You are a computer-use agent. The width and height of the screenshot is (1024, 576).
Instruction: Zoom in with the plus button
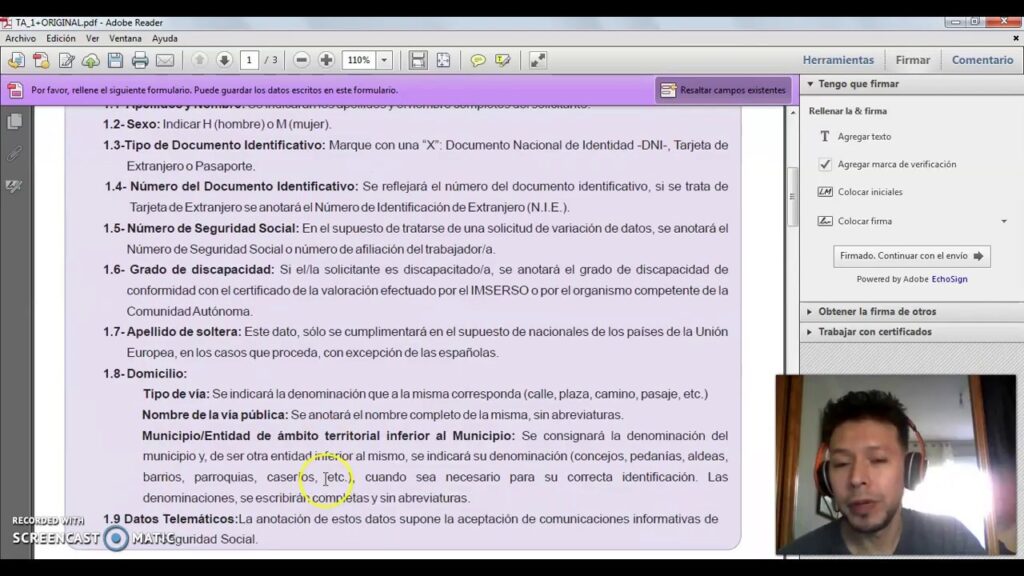click(327, 60)
